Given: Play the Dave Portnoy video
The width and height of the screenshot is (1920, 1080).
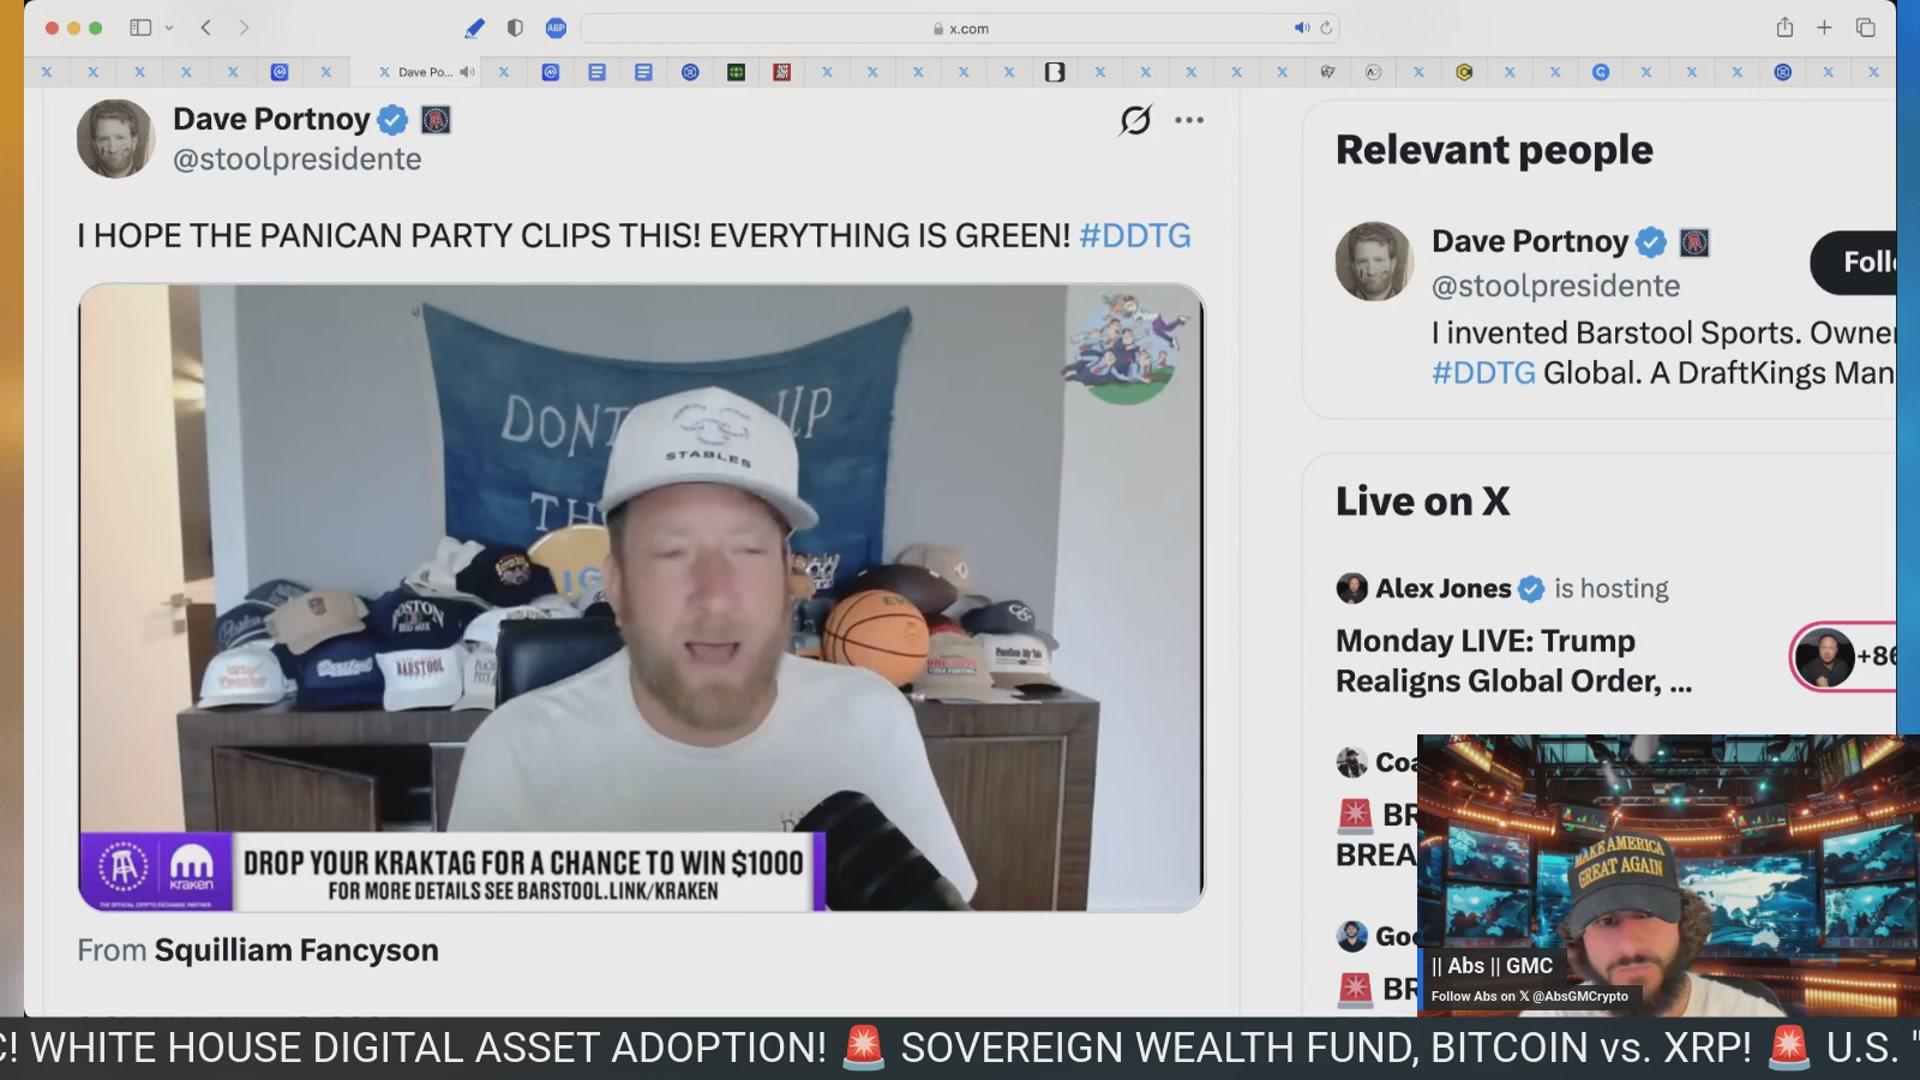Looking at the screenshot, I should click(x=641, y=597).
